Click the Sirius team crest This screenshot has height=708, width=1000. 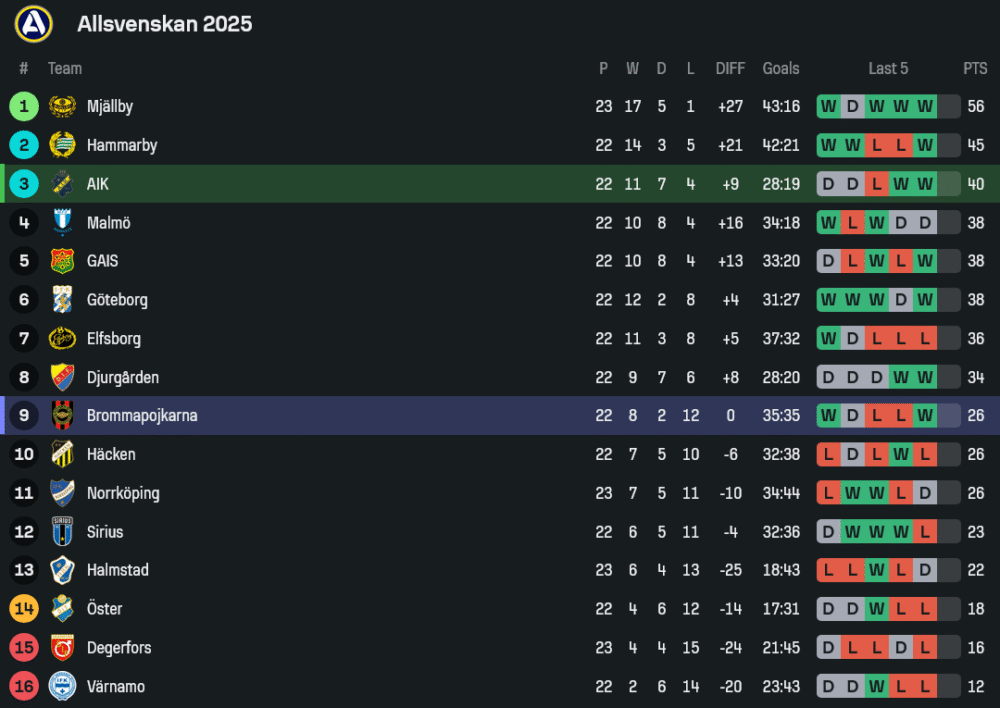[x=63, y=532]
